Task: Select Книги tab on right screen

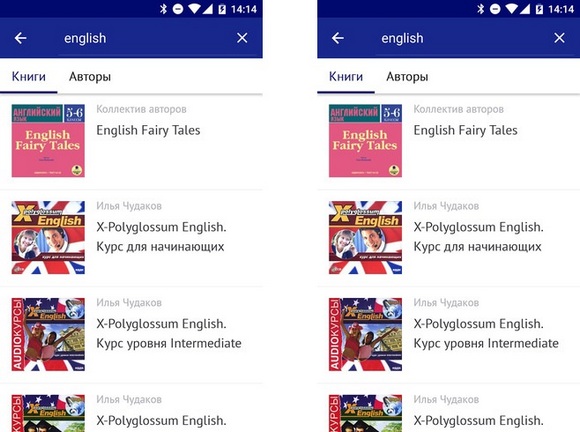Action: coord(346,77)
